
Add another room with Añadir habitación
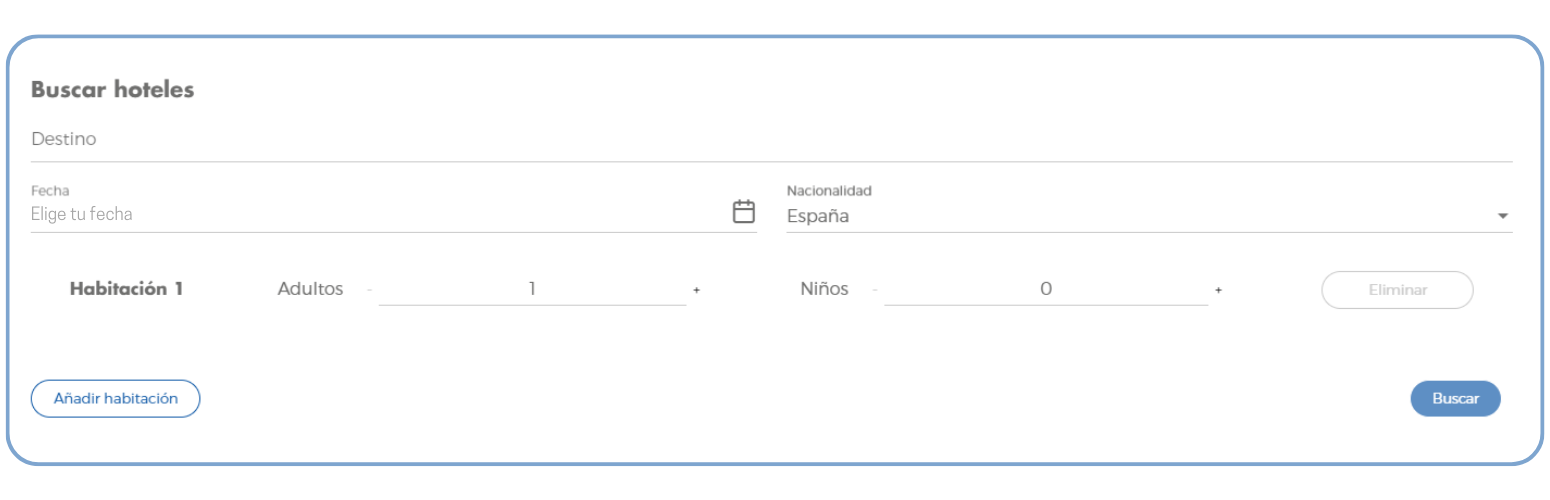click(x=116, y=398)
